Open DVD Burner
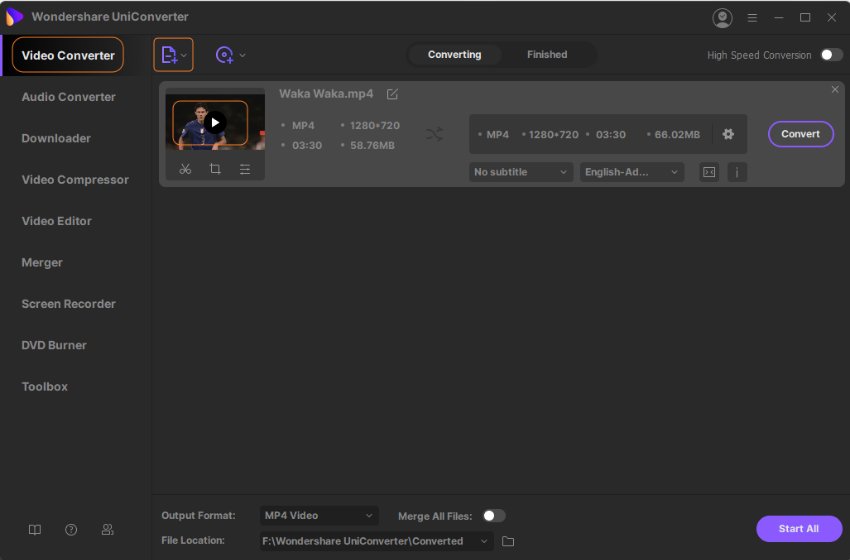Screen dimensions: 850x560 pyautogui.click(x=54, y=345)
